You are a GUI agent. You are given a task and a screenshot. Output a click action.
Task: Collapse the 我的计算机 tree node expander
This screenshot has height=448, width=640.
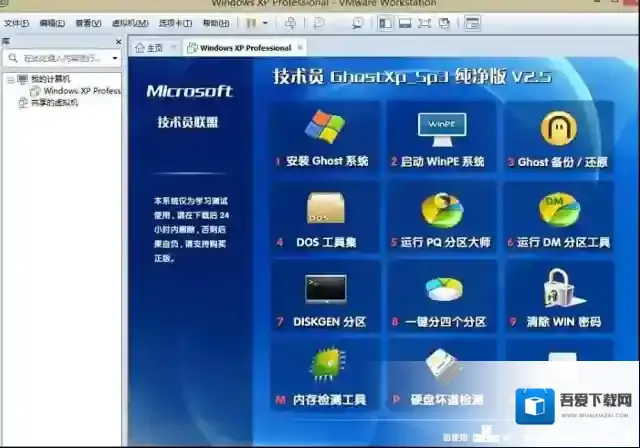(x=11, y=80)
